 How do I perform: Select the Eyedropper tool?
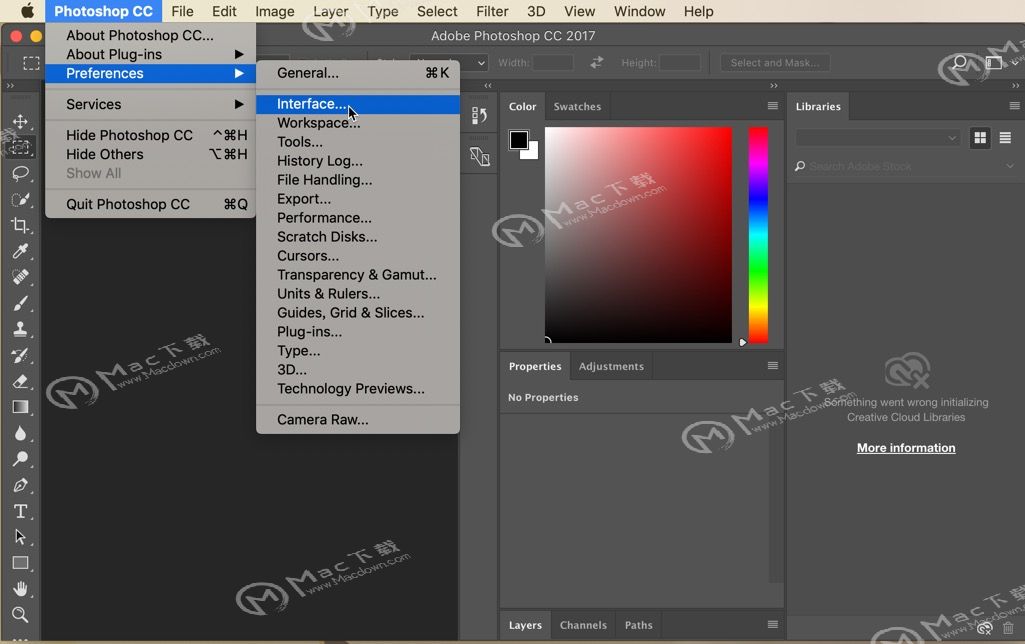pyautogui.click(x=20, y=251)
